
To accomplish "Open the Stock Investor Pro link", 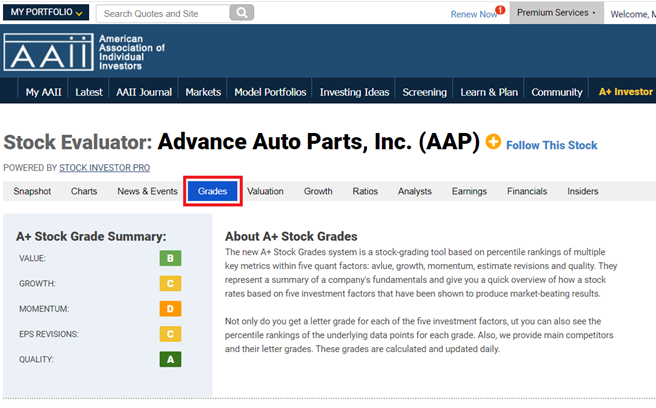I will click(x=105, y=168).
